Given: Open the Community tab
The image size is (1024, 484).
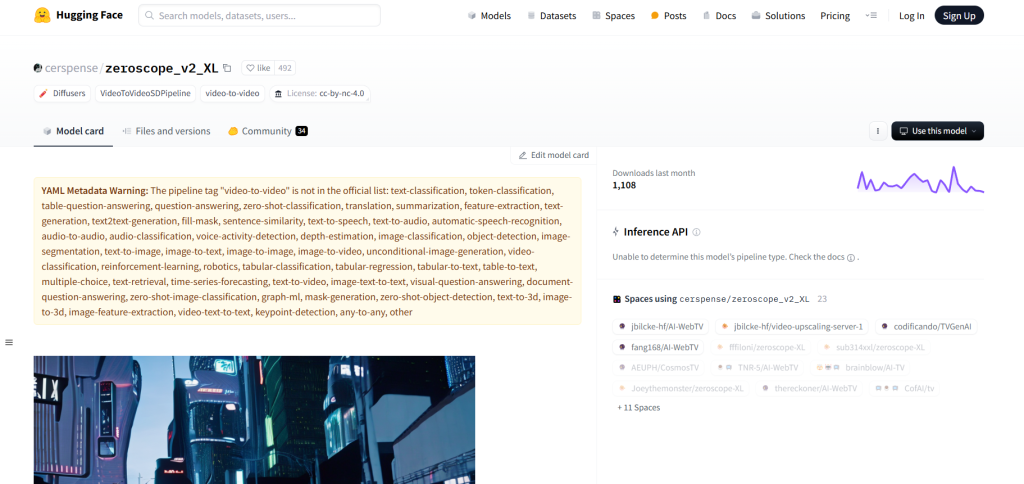Looking at the screenshot, I should click(267, 131).
